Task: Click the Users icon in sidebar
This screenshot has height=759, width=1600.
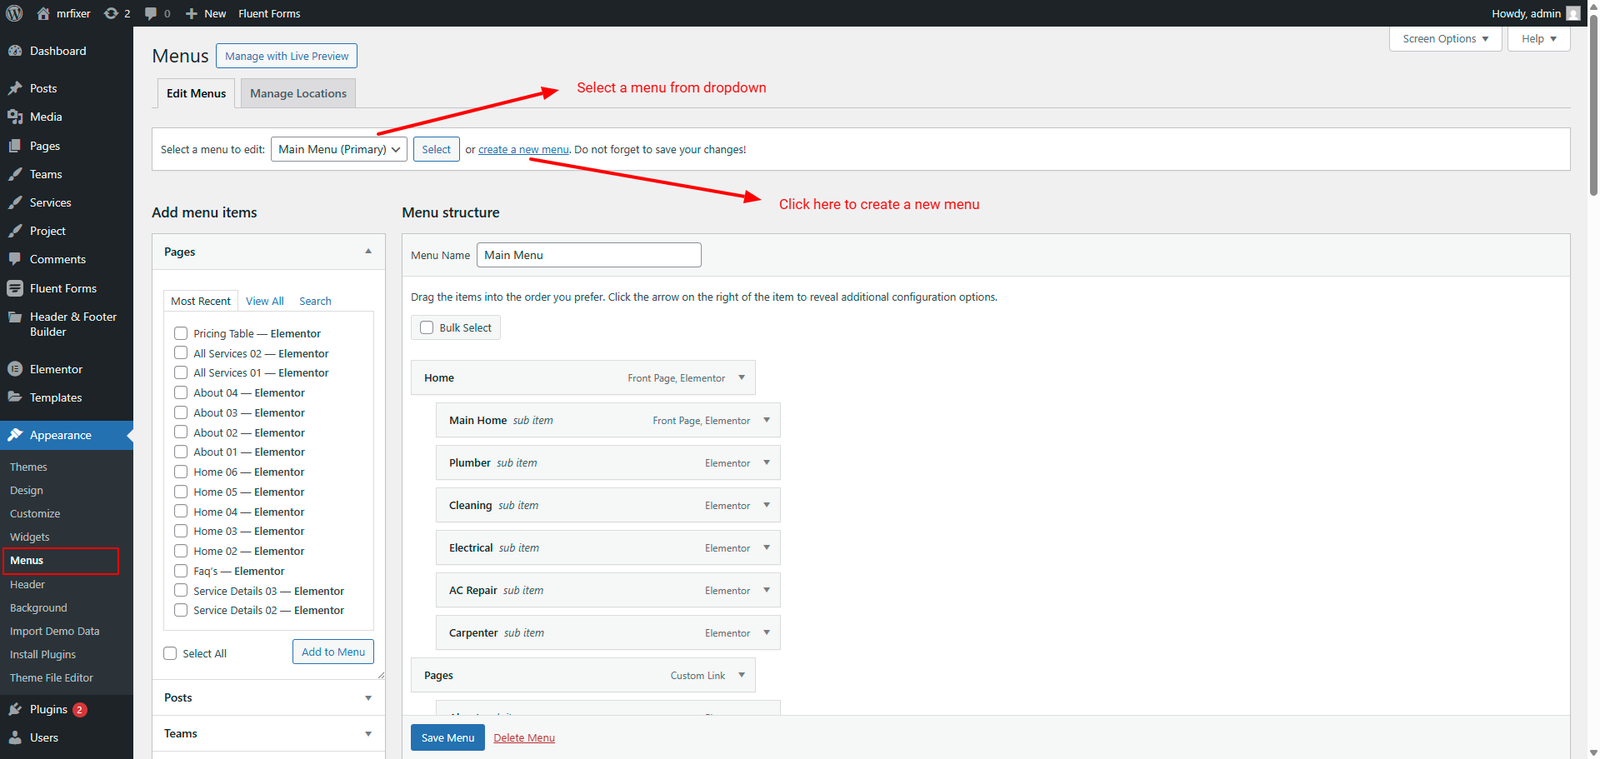Action: [x=15, y=738]
